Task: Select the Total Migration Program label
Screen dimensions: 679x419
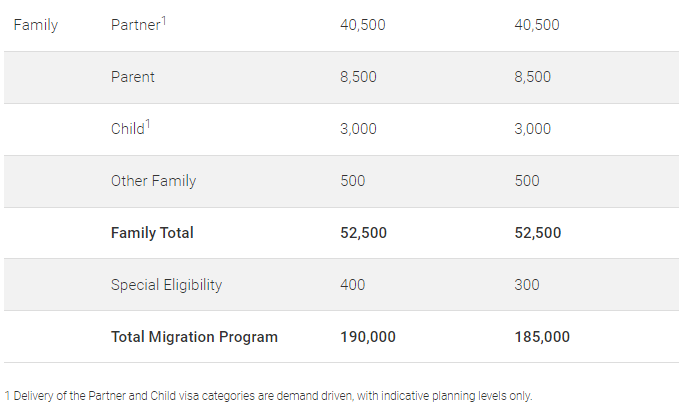Action: point(194,337)
